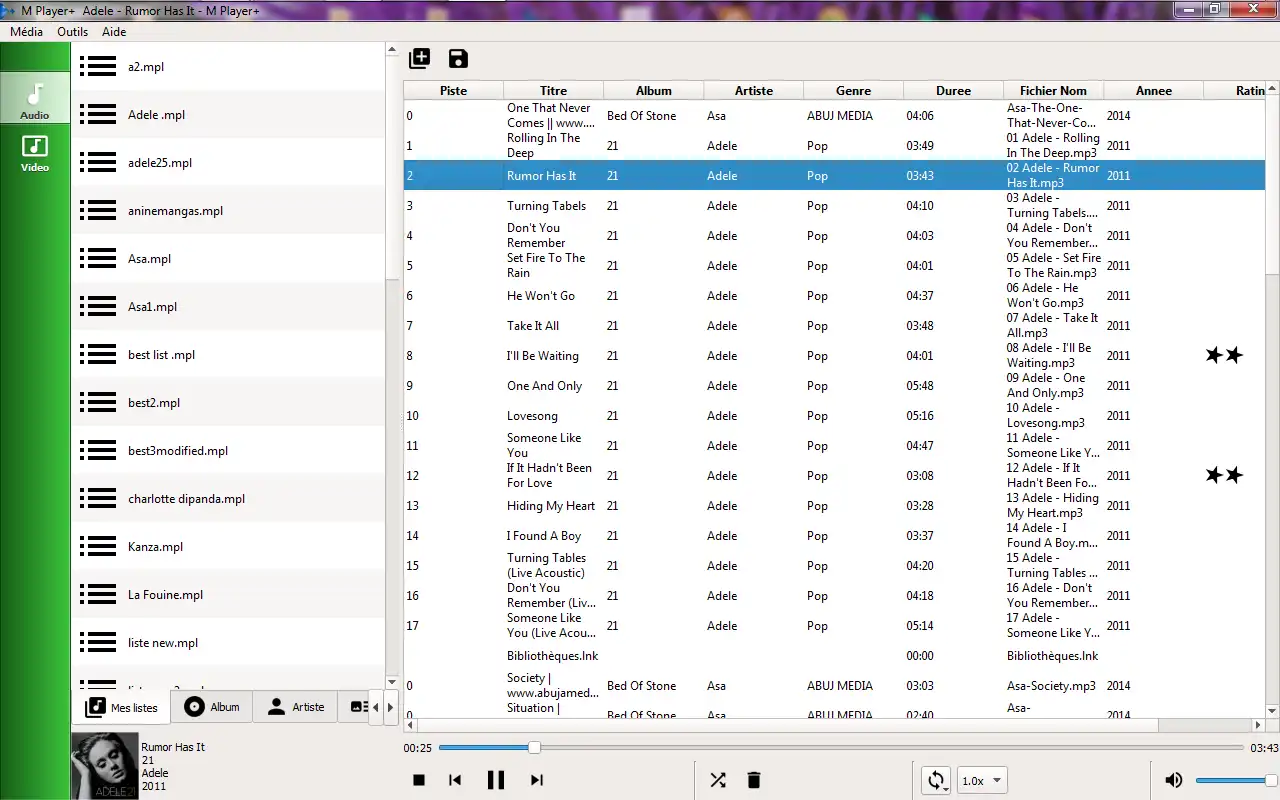This screenshot has height=800, width=1280.
Task: Save the playlist with floppy icon
Action: [x=458, y=58]
